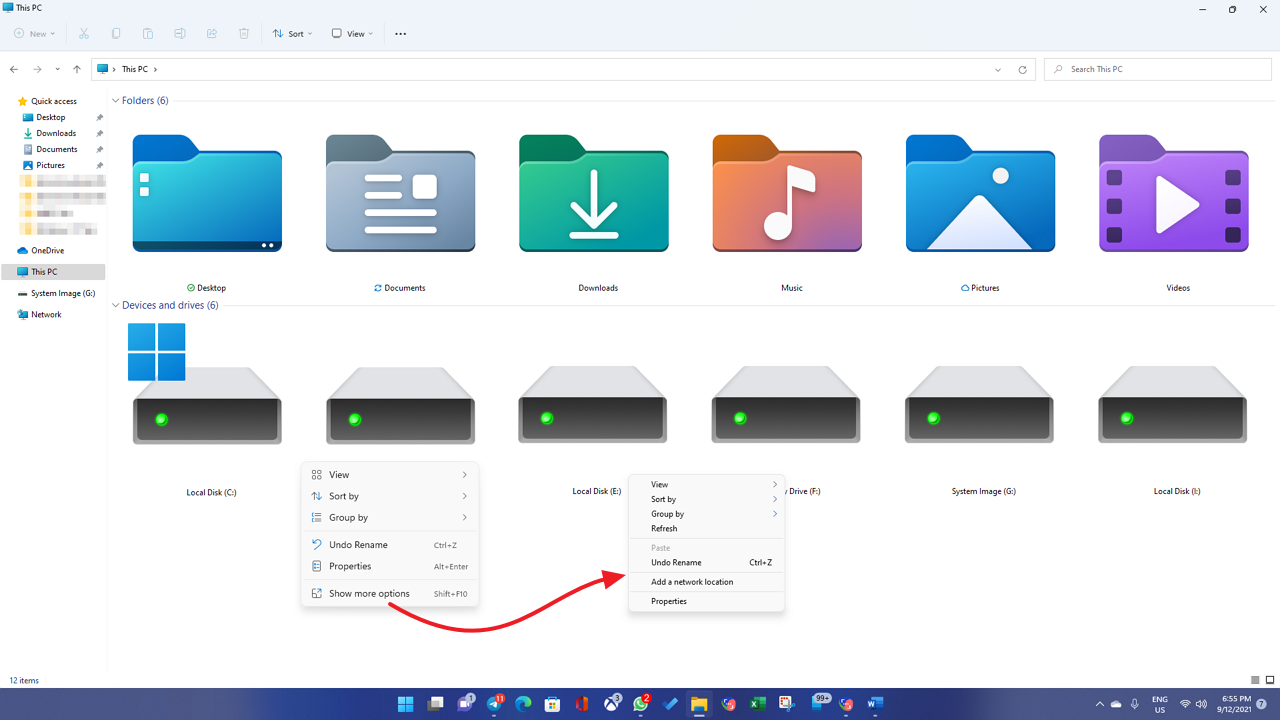The image size is (1280, 720).
Task: Open the Downloads folder
Action: coord(593,196)
